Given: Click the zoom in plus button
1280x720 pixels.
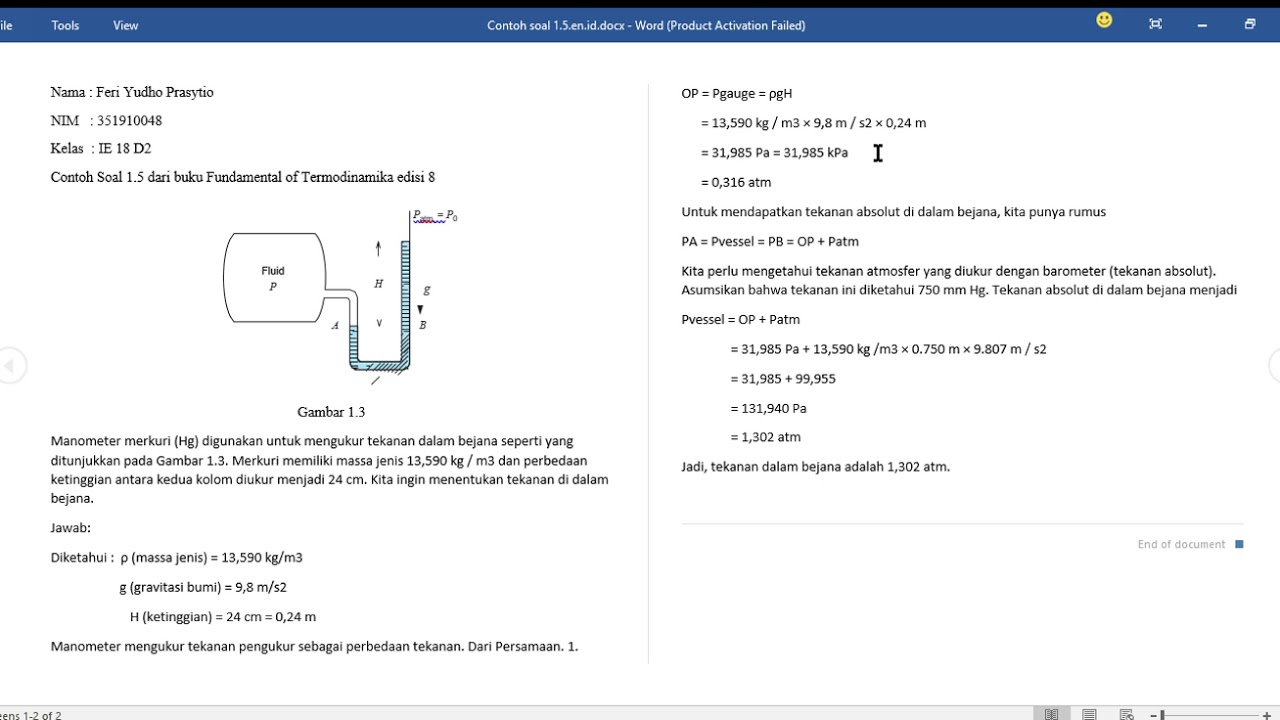Looking at the screenshot, I should (1268, 715).
